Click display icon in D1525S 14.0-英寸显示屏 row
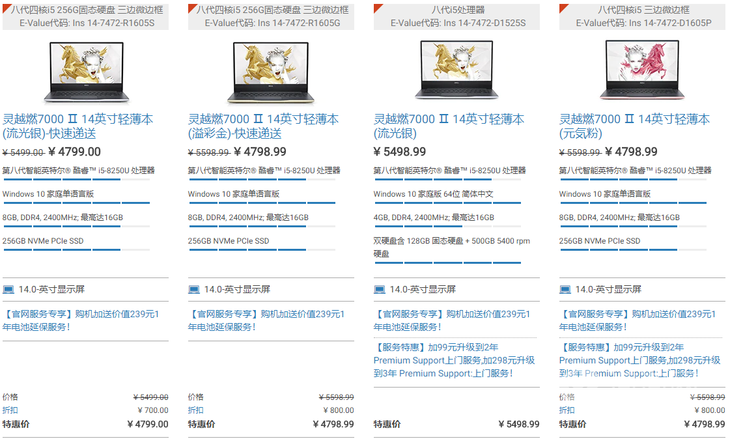This screenshot has width=730, height=439. pyautogui.click(x=379, y=290)
